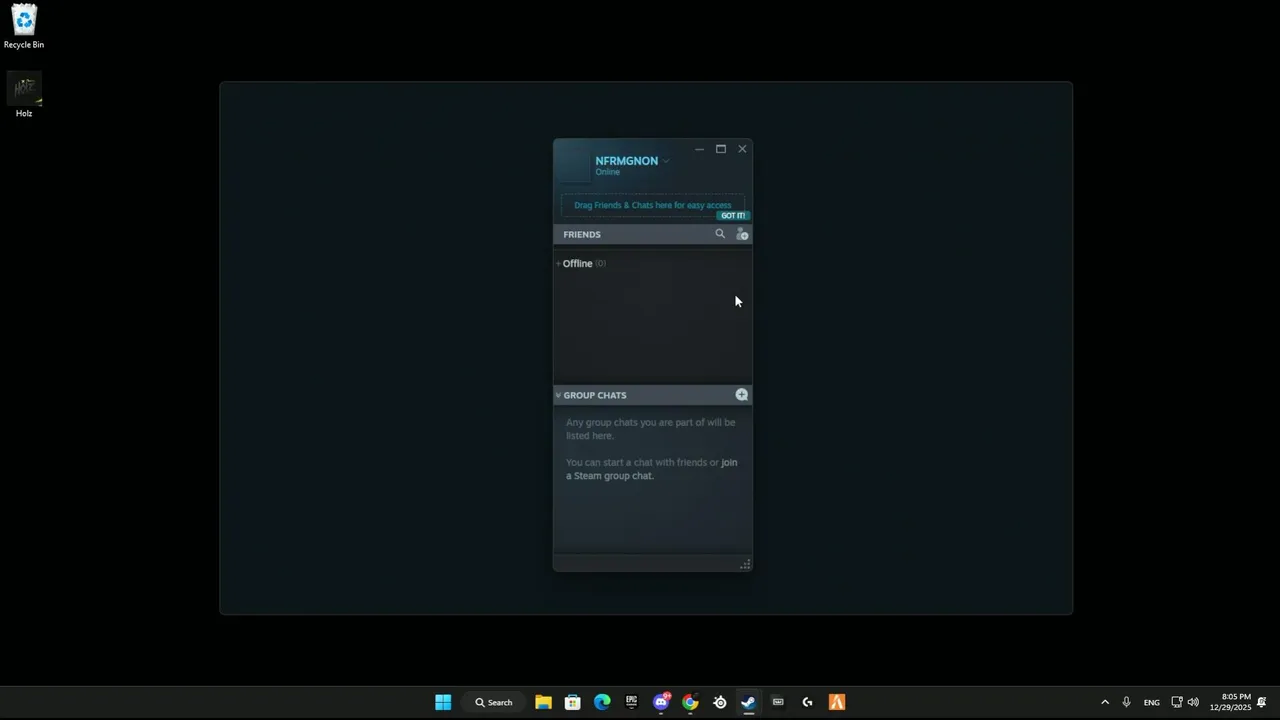Open the volume speaker tray icon
This screenshot has height=720, width=1280.
[x=1193, y=702]
